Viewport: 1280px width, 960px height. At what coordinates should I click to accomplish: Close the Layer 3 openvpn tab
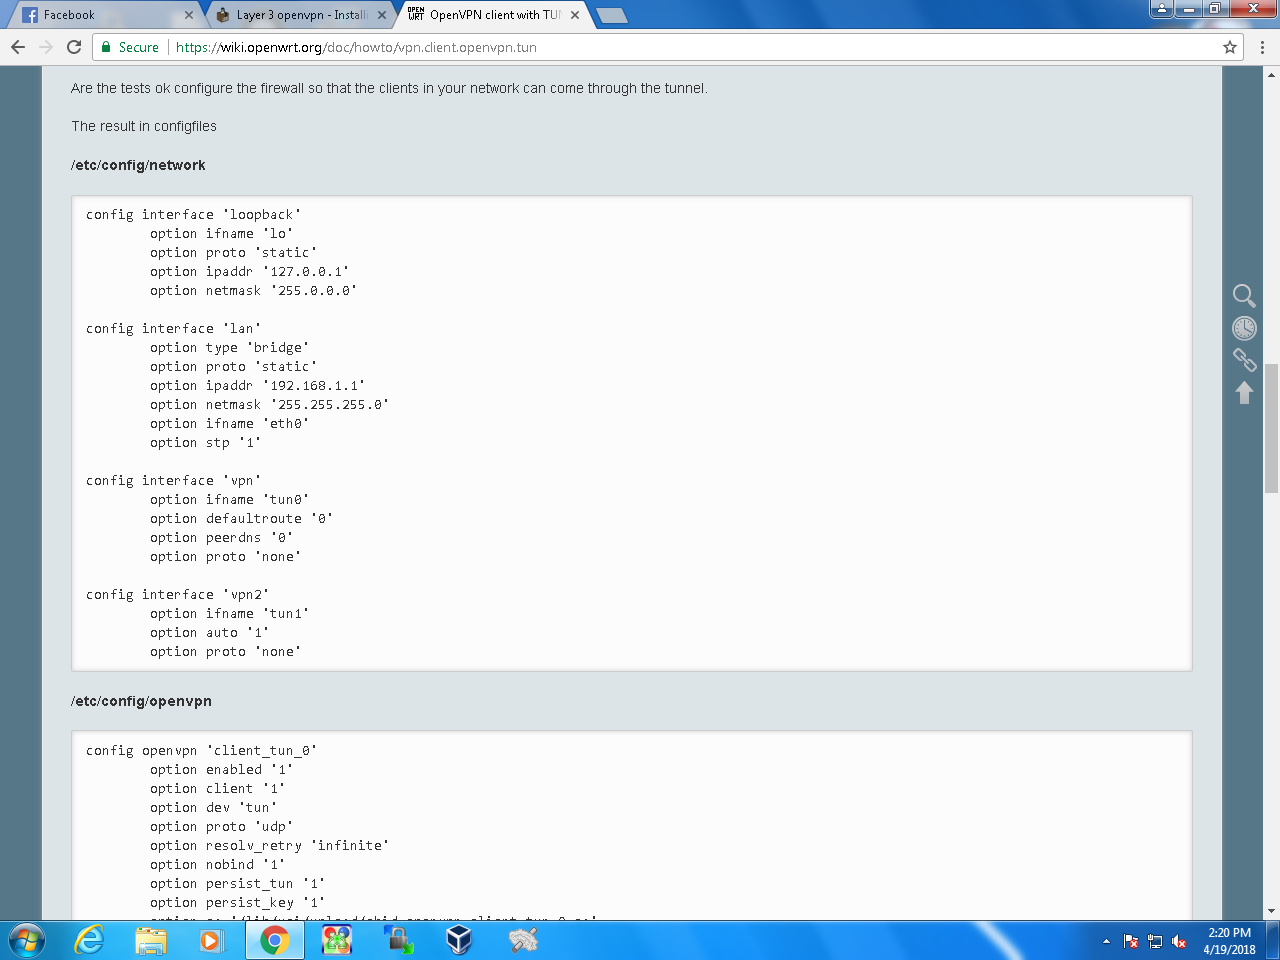coord(382,15)
